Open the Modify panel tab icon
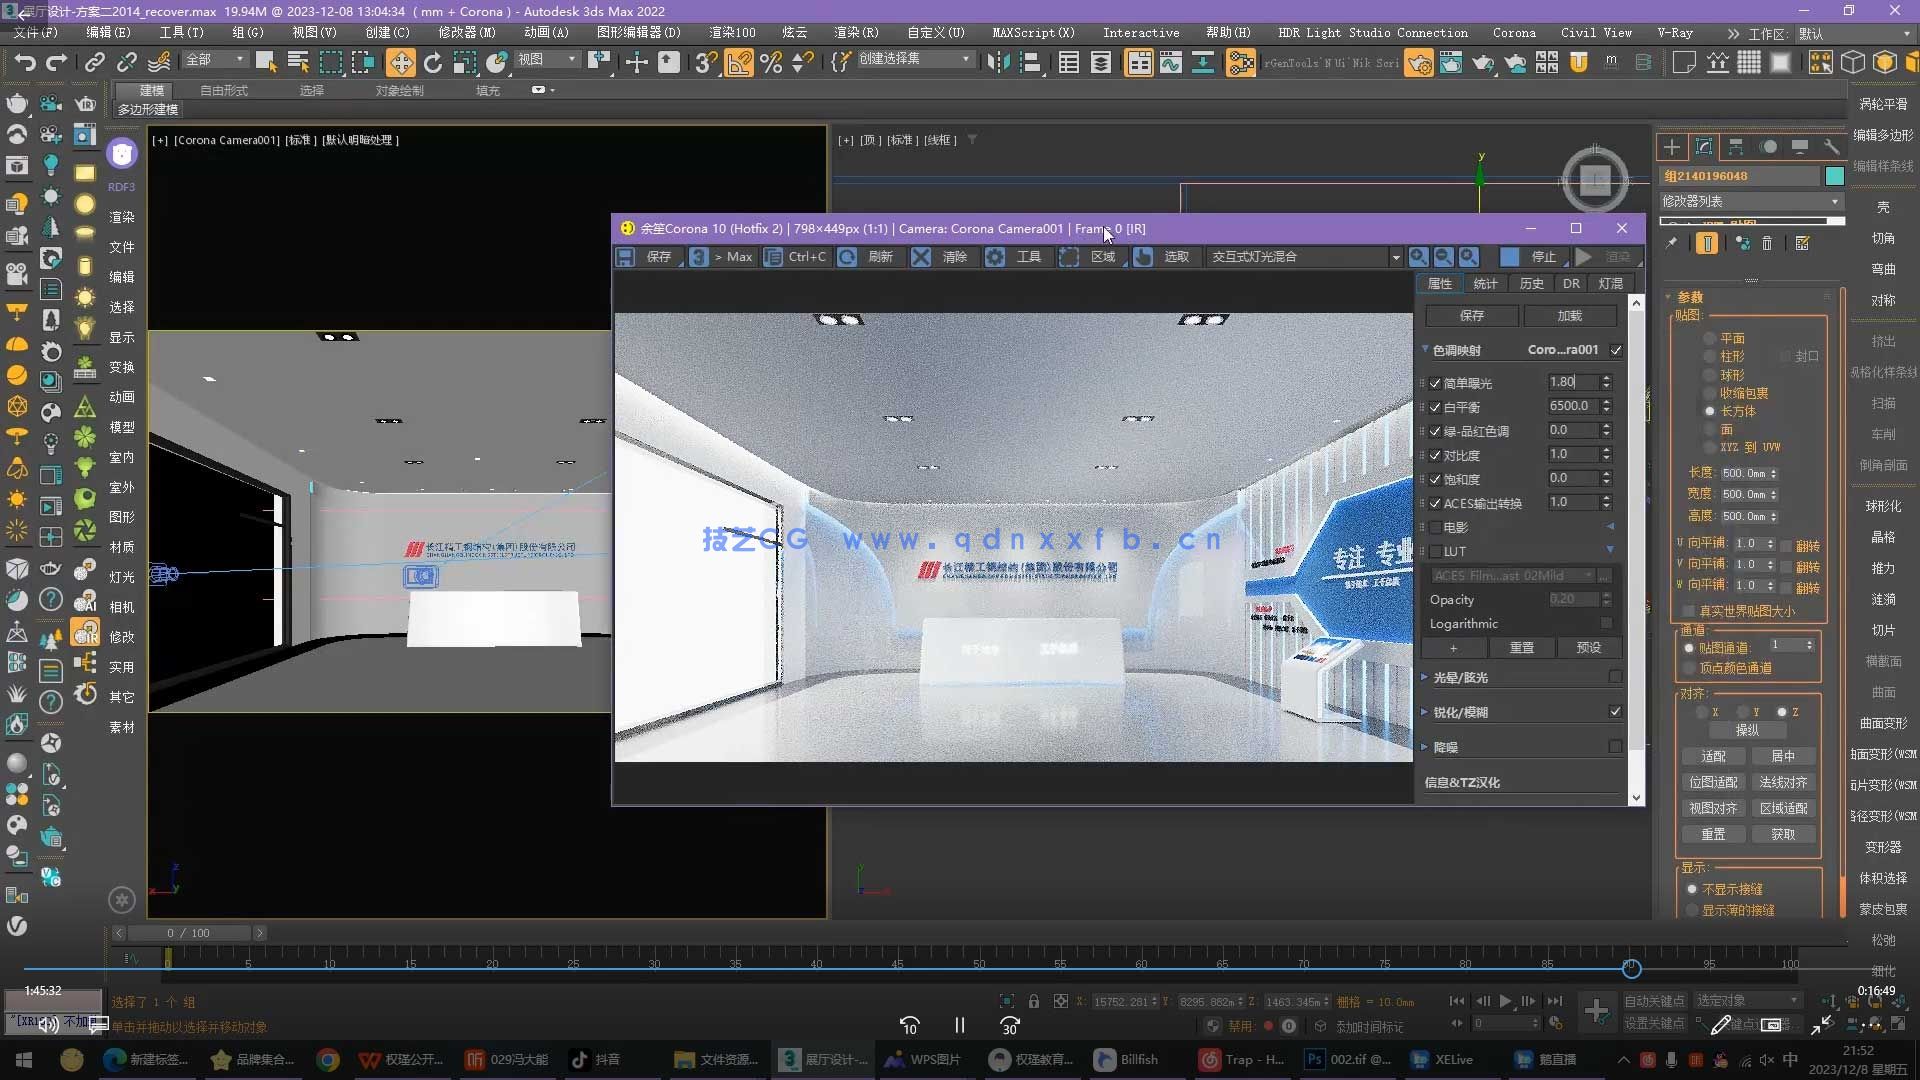 point(1704,147)
